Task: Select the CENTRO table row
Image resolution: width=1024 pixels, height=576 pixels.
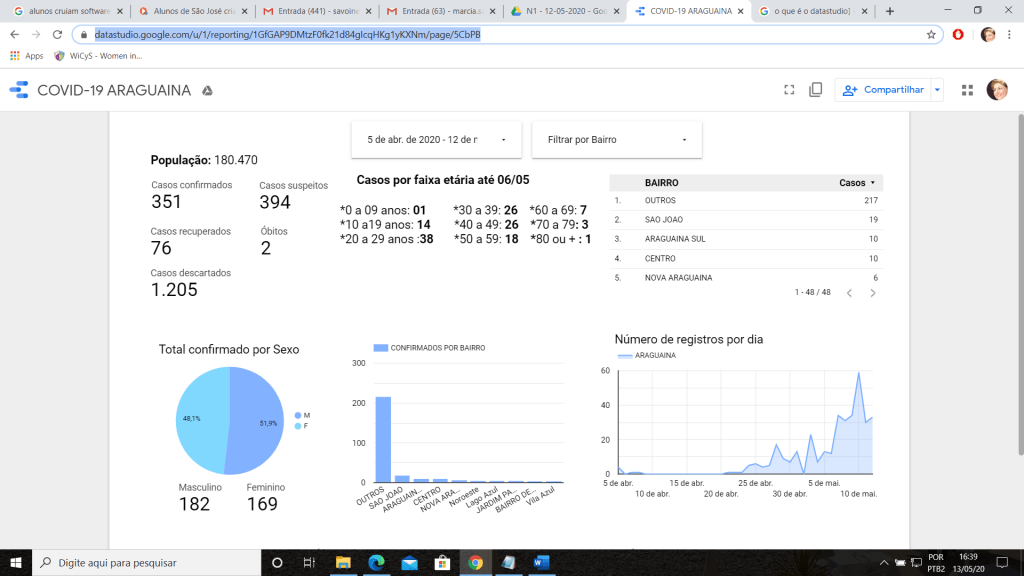Action: click(746, 259)
